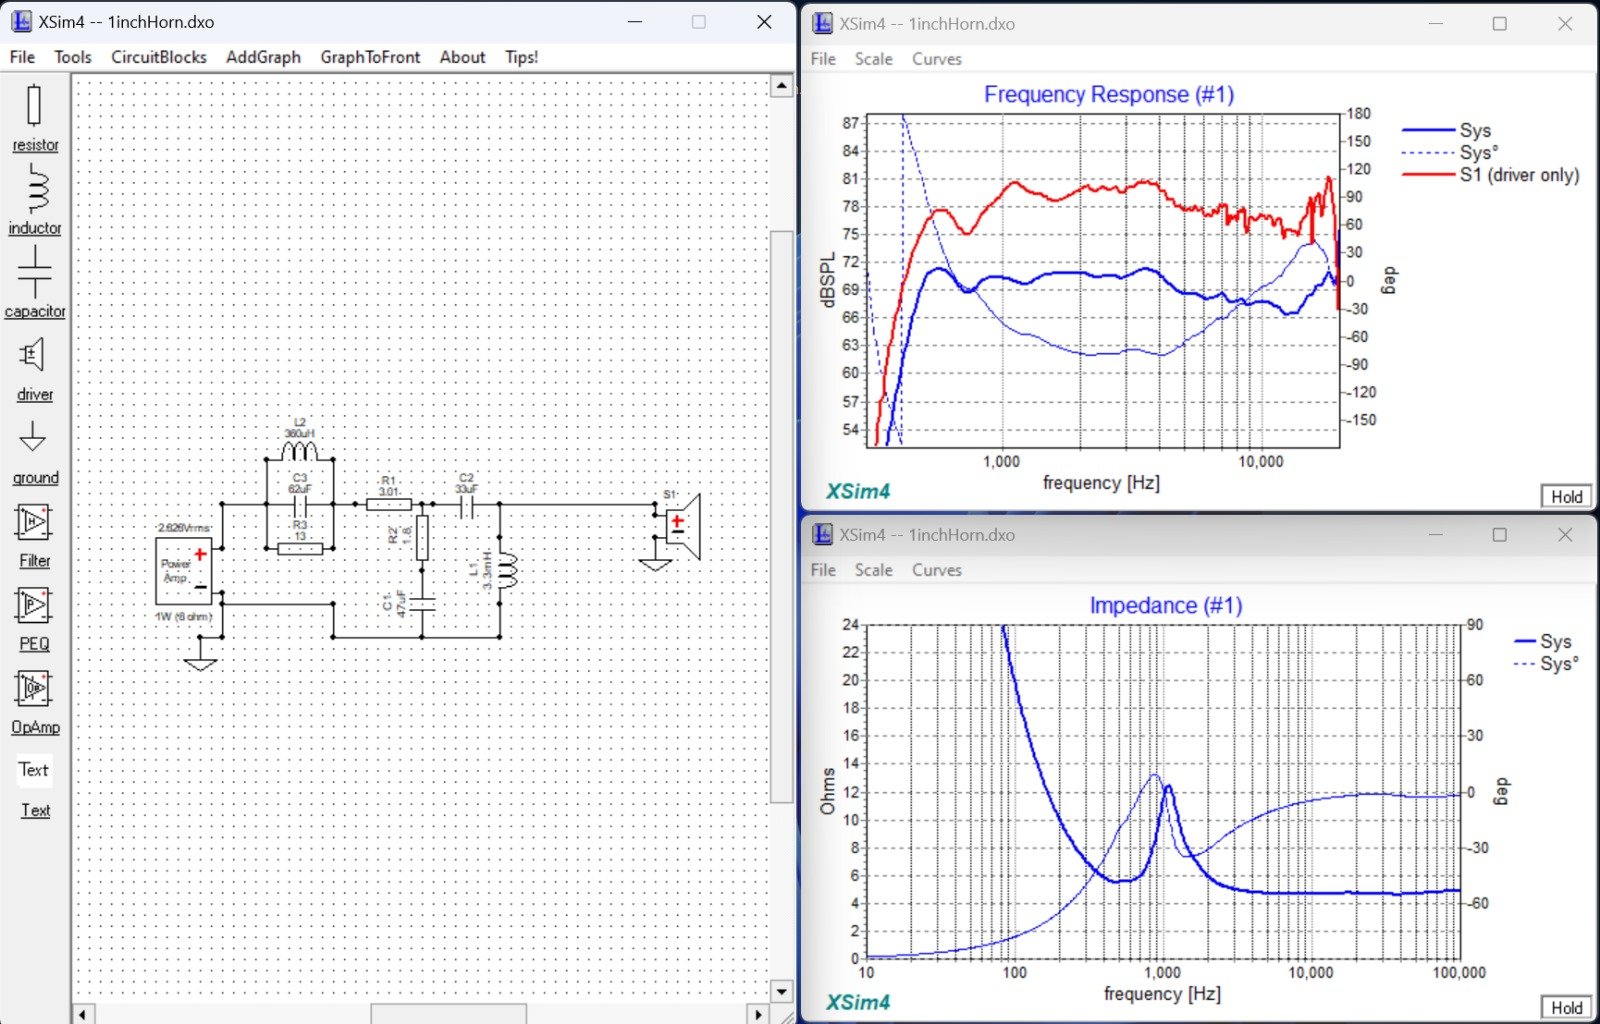The width and height of the screenshot is (1600, 1024).
Task: Select the underlined Text tool
Action: click(x=35, y=810)
